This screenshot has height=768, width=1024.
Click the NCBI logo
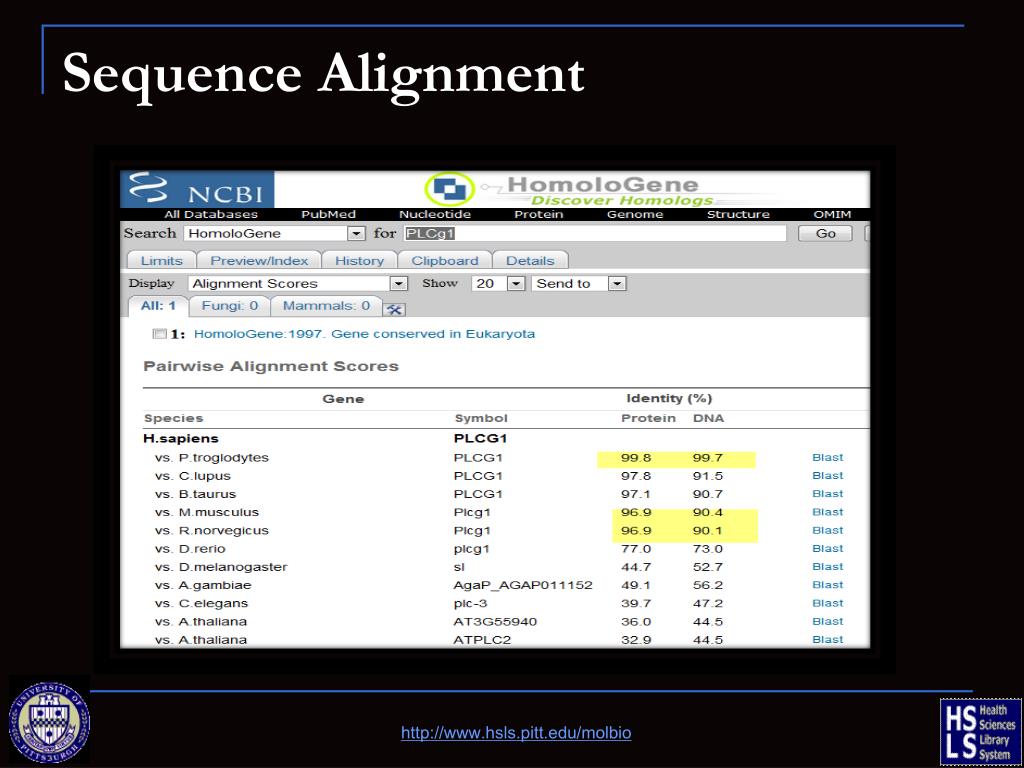pos(197,189)
